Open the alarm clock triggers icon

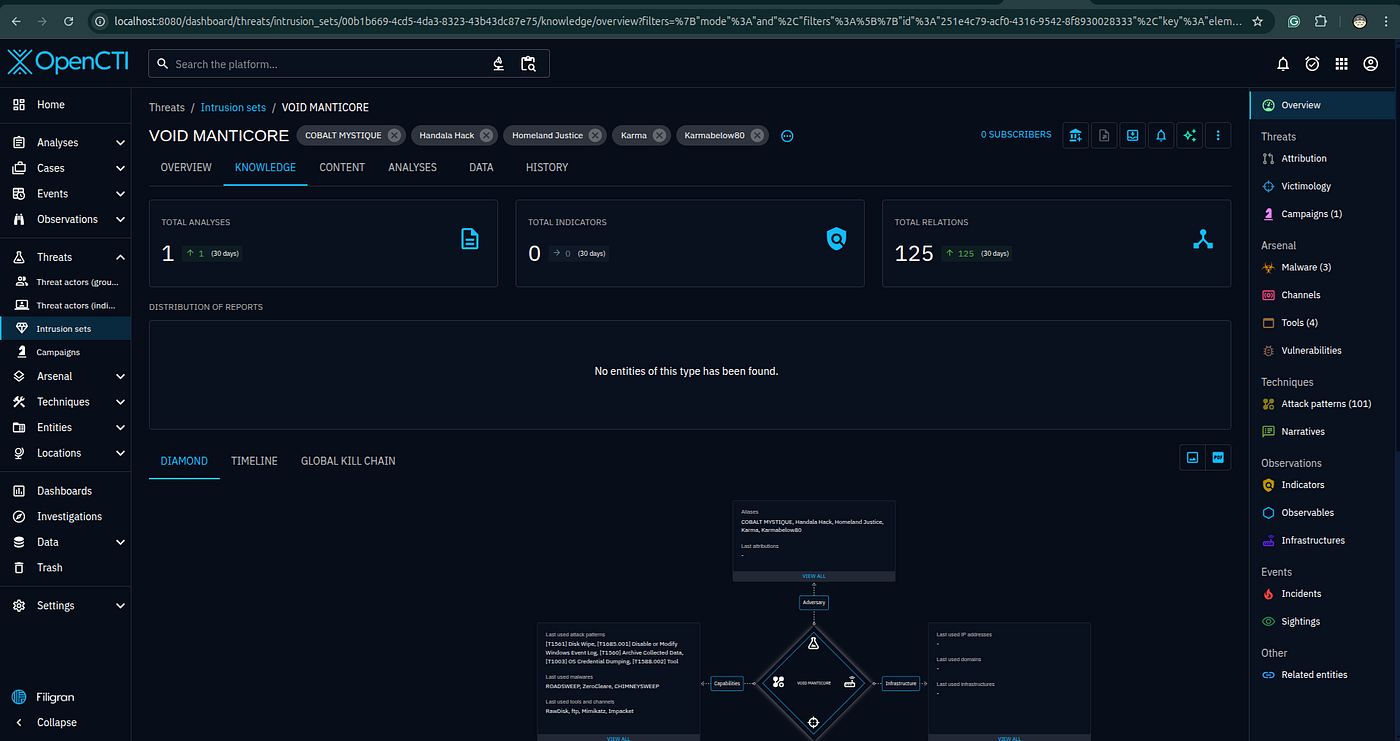tap(1312, 64)
